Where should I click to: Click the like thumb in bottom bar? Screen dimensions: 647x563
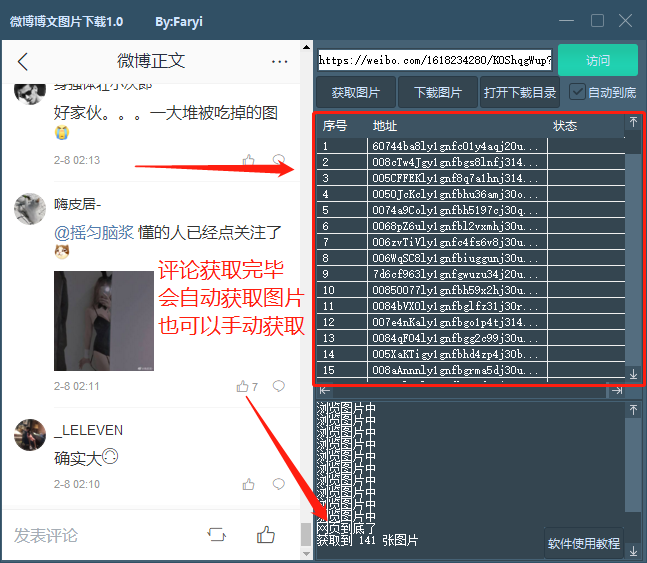point(266,535)
